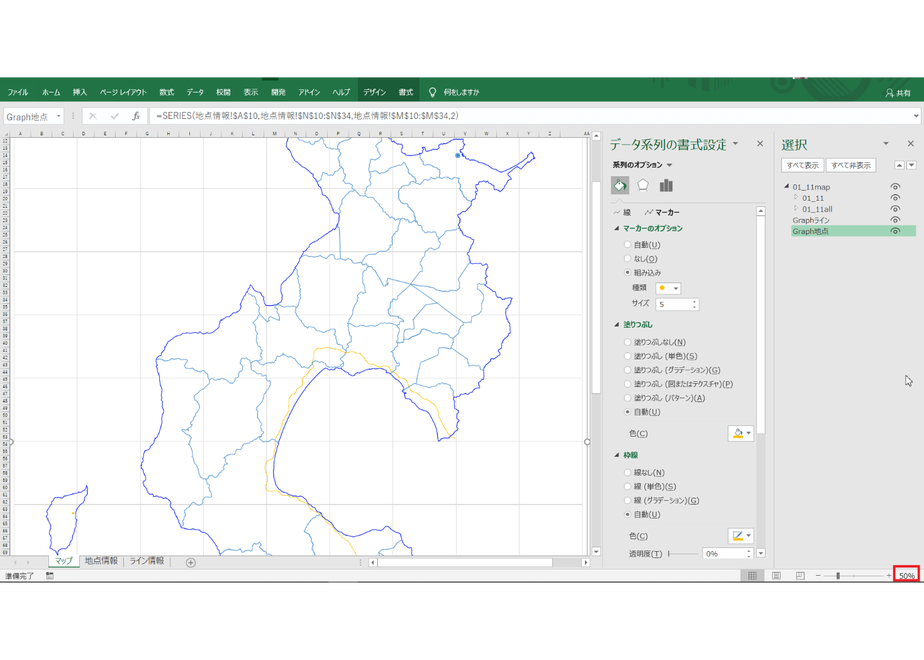Click the 50% zoom level indicator

tap(906, 575)
